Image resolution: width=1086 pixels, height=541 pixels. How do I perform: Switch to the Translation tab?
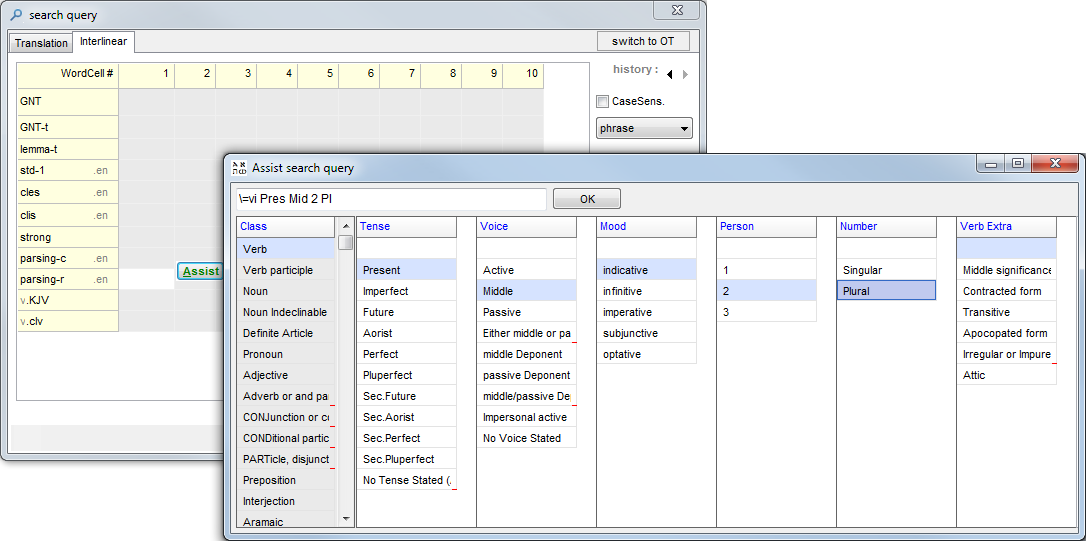41,43
